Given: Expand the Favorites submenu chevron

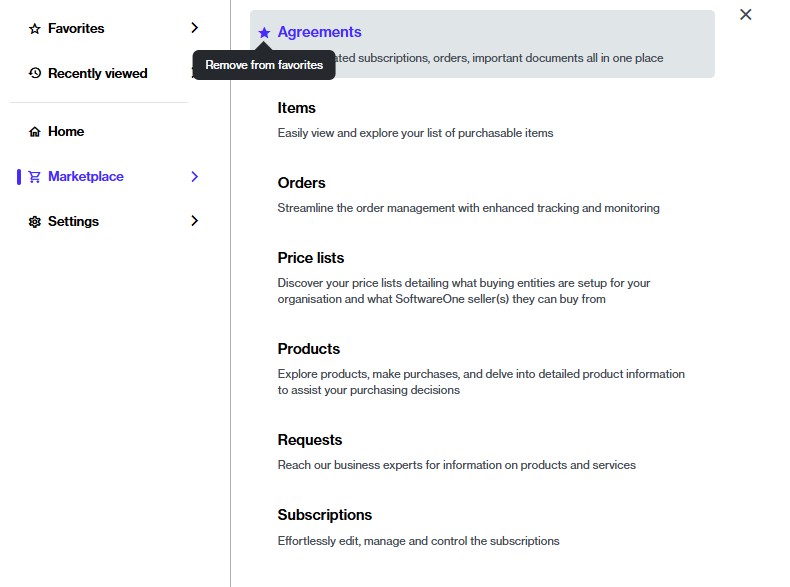Looking at the screenshot, I should point(194,28).
